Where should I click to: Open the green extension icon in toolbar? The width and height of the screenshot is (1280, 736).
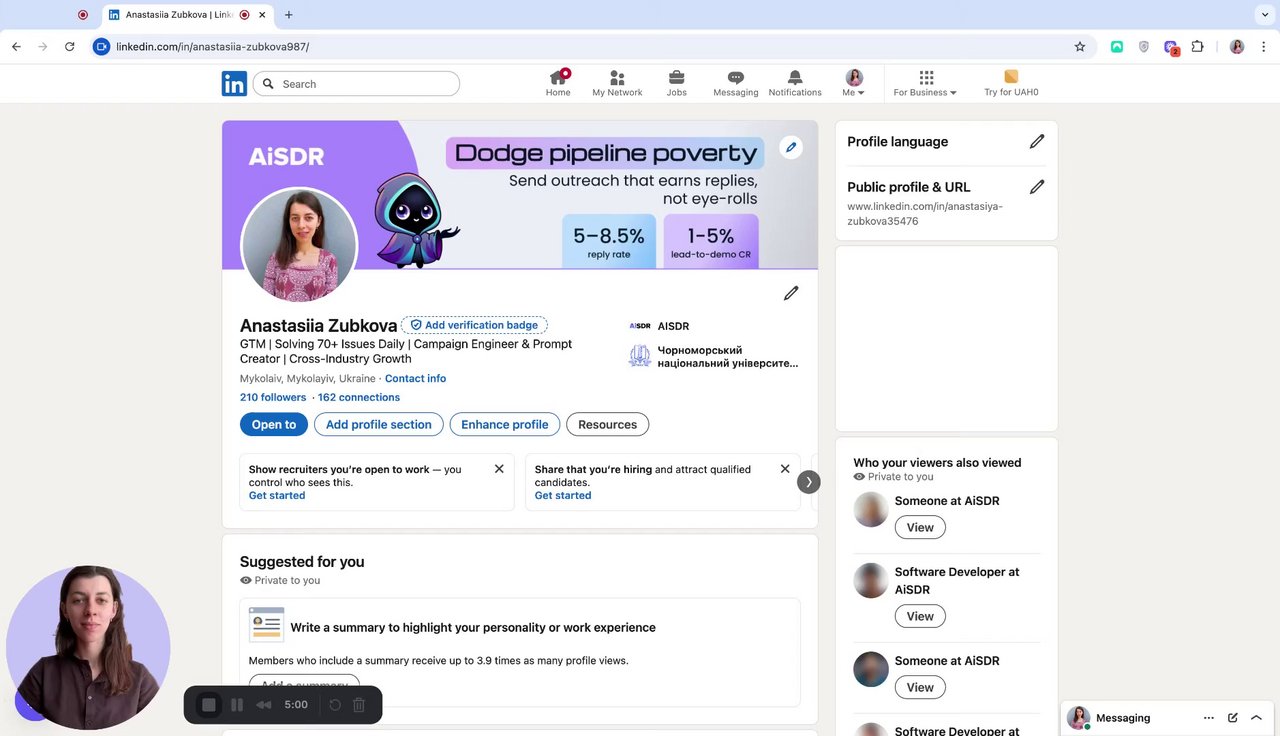pyautogui.click(x=1117, y=46)
